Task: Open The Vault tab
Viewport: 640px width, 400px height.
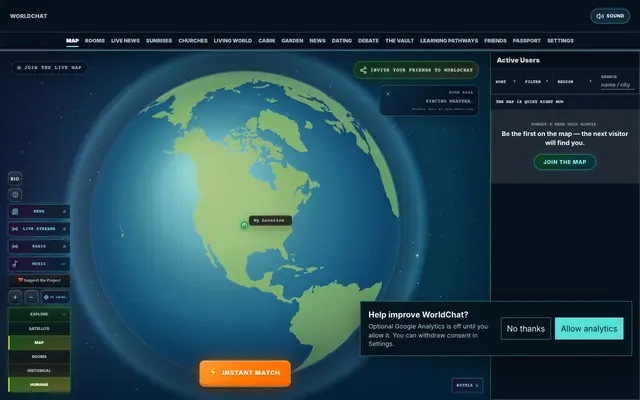Action: click(x=400, y=41)
